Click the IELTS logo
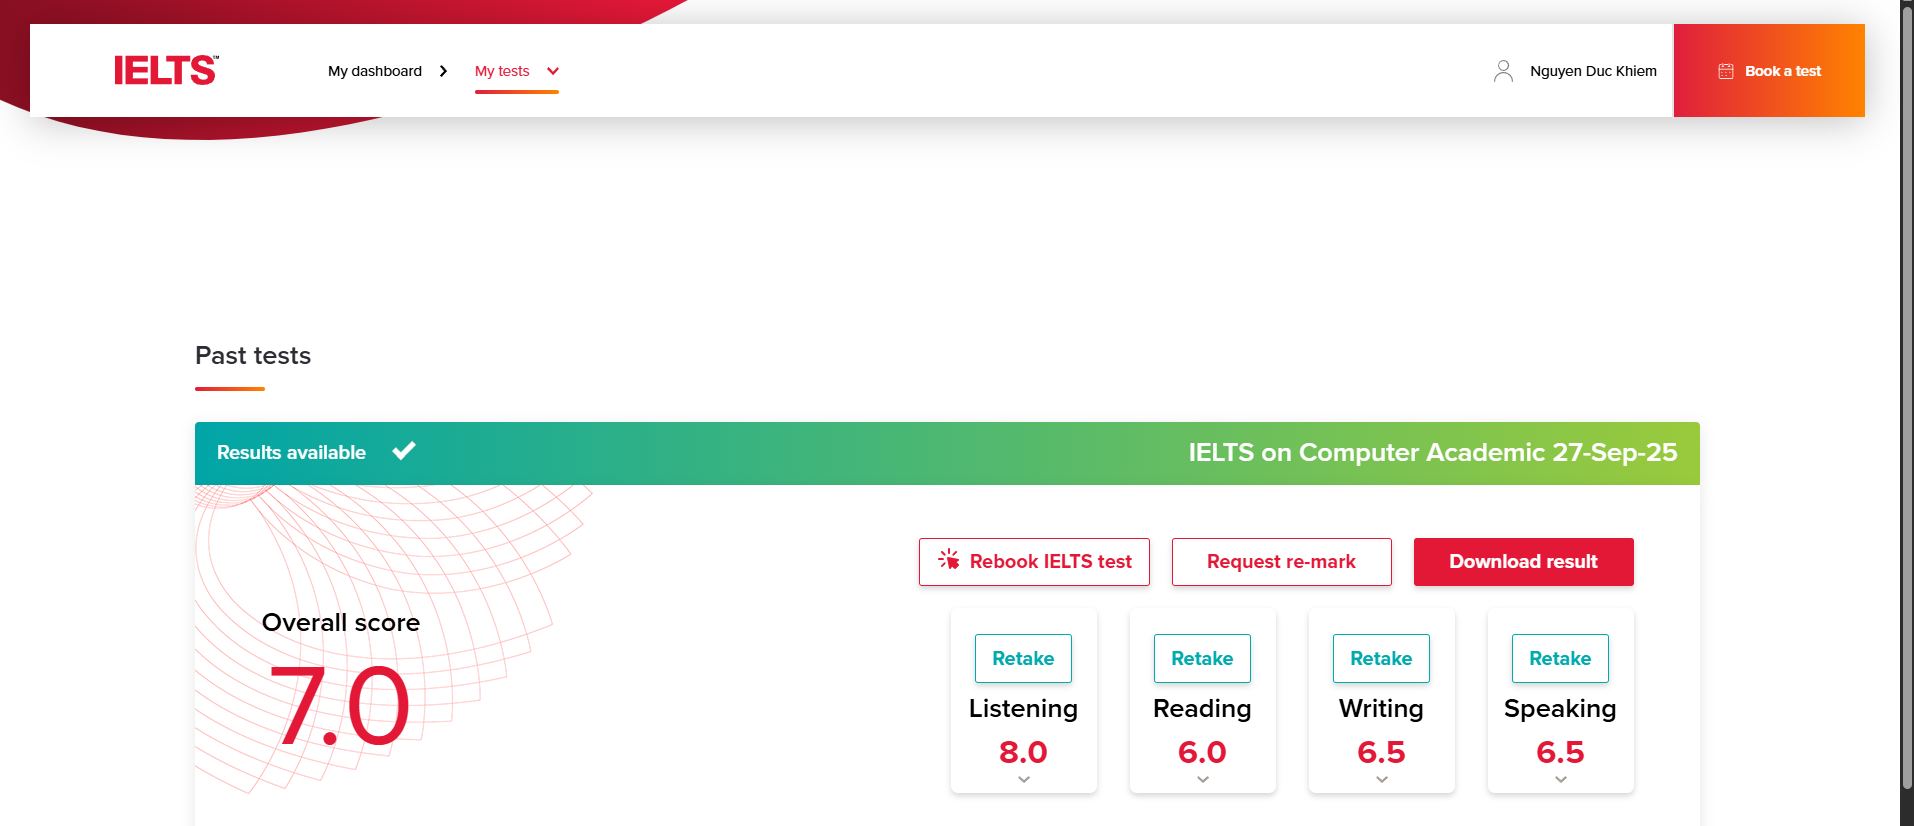The width and height of the screenshot is (1914, 826). point(165,70)
